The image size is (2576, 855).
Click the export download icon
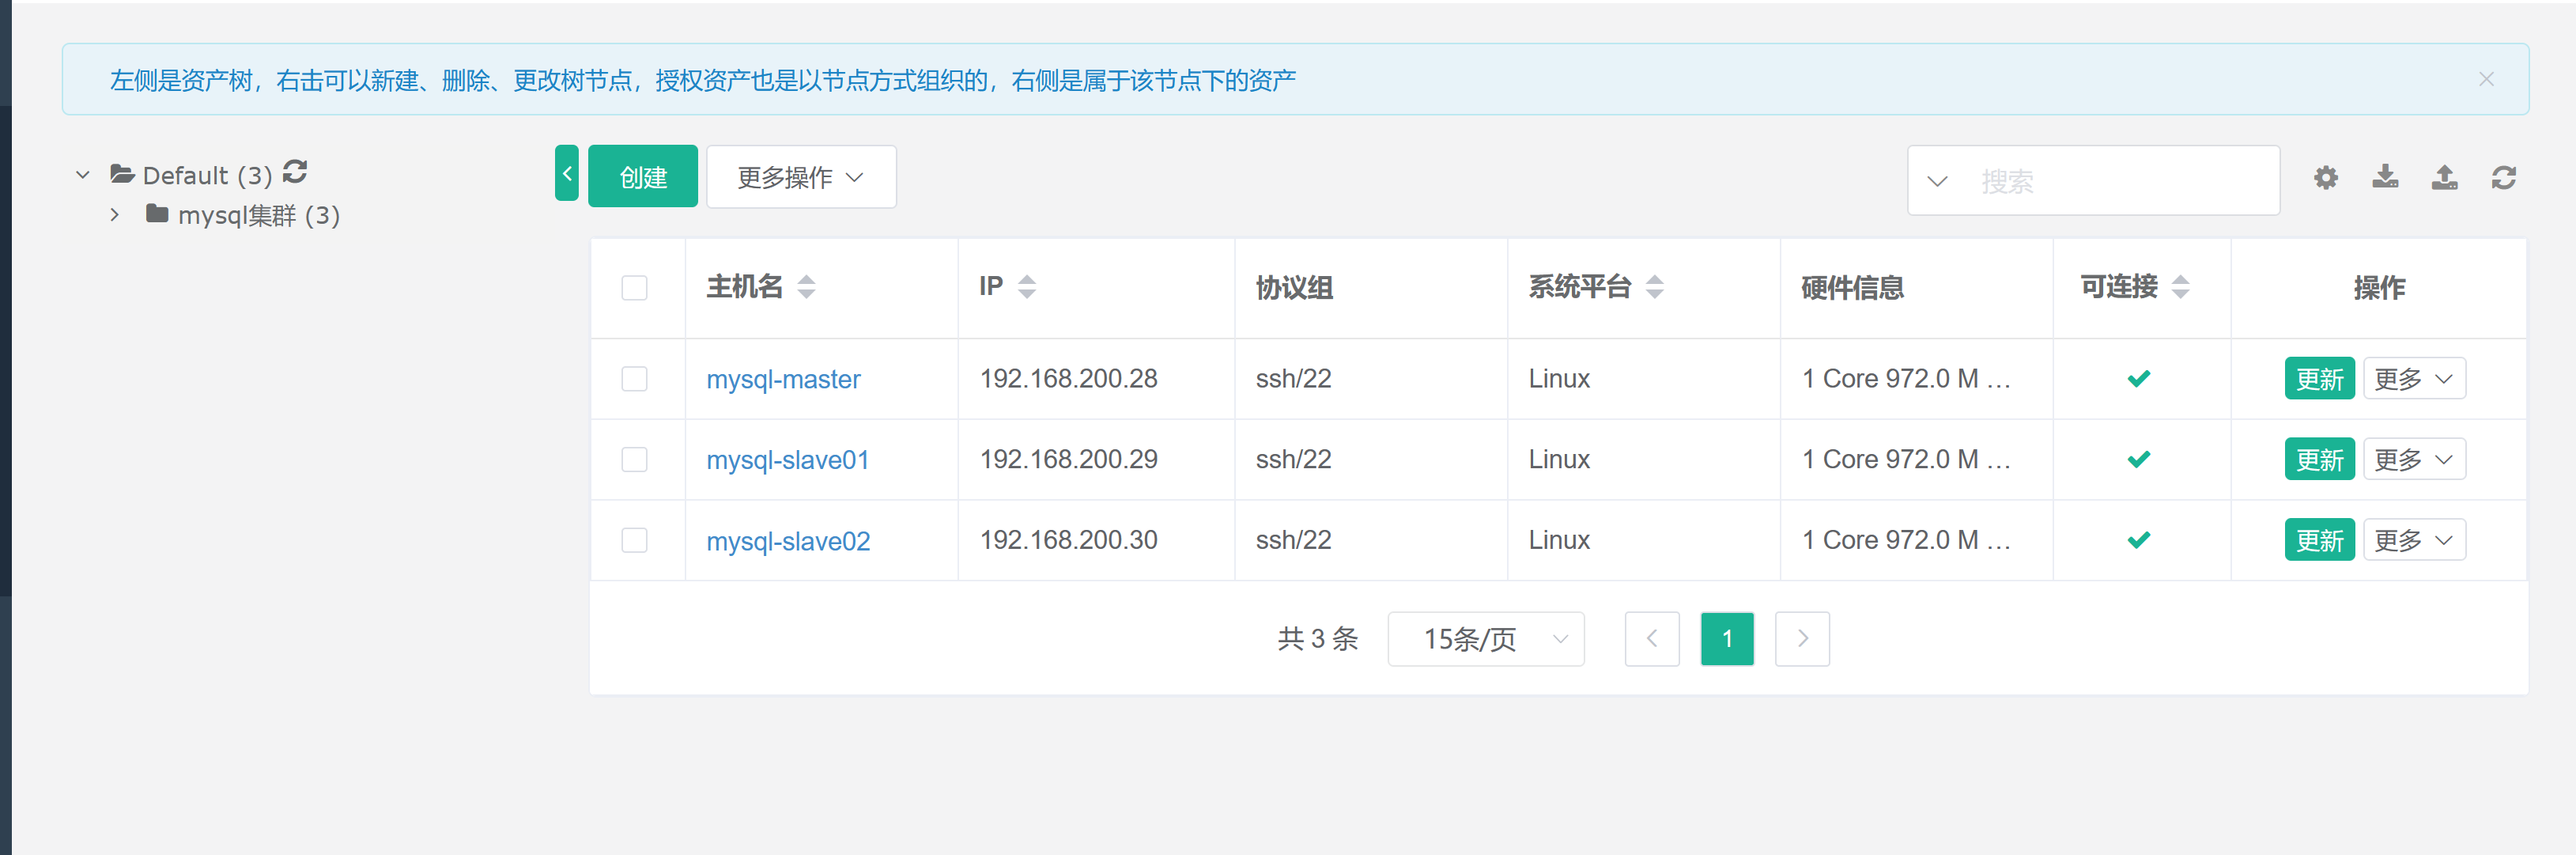pos(2385,177)
